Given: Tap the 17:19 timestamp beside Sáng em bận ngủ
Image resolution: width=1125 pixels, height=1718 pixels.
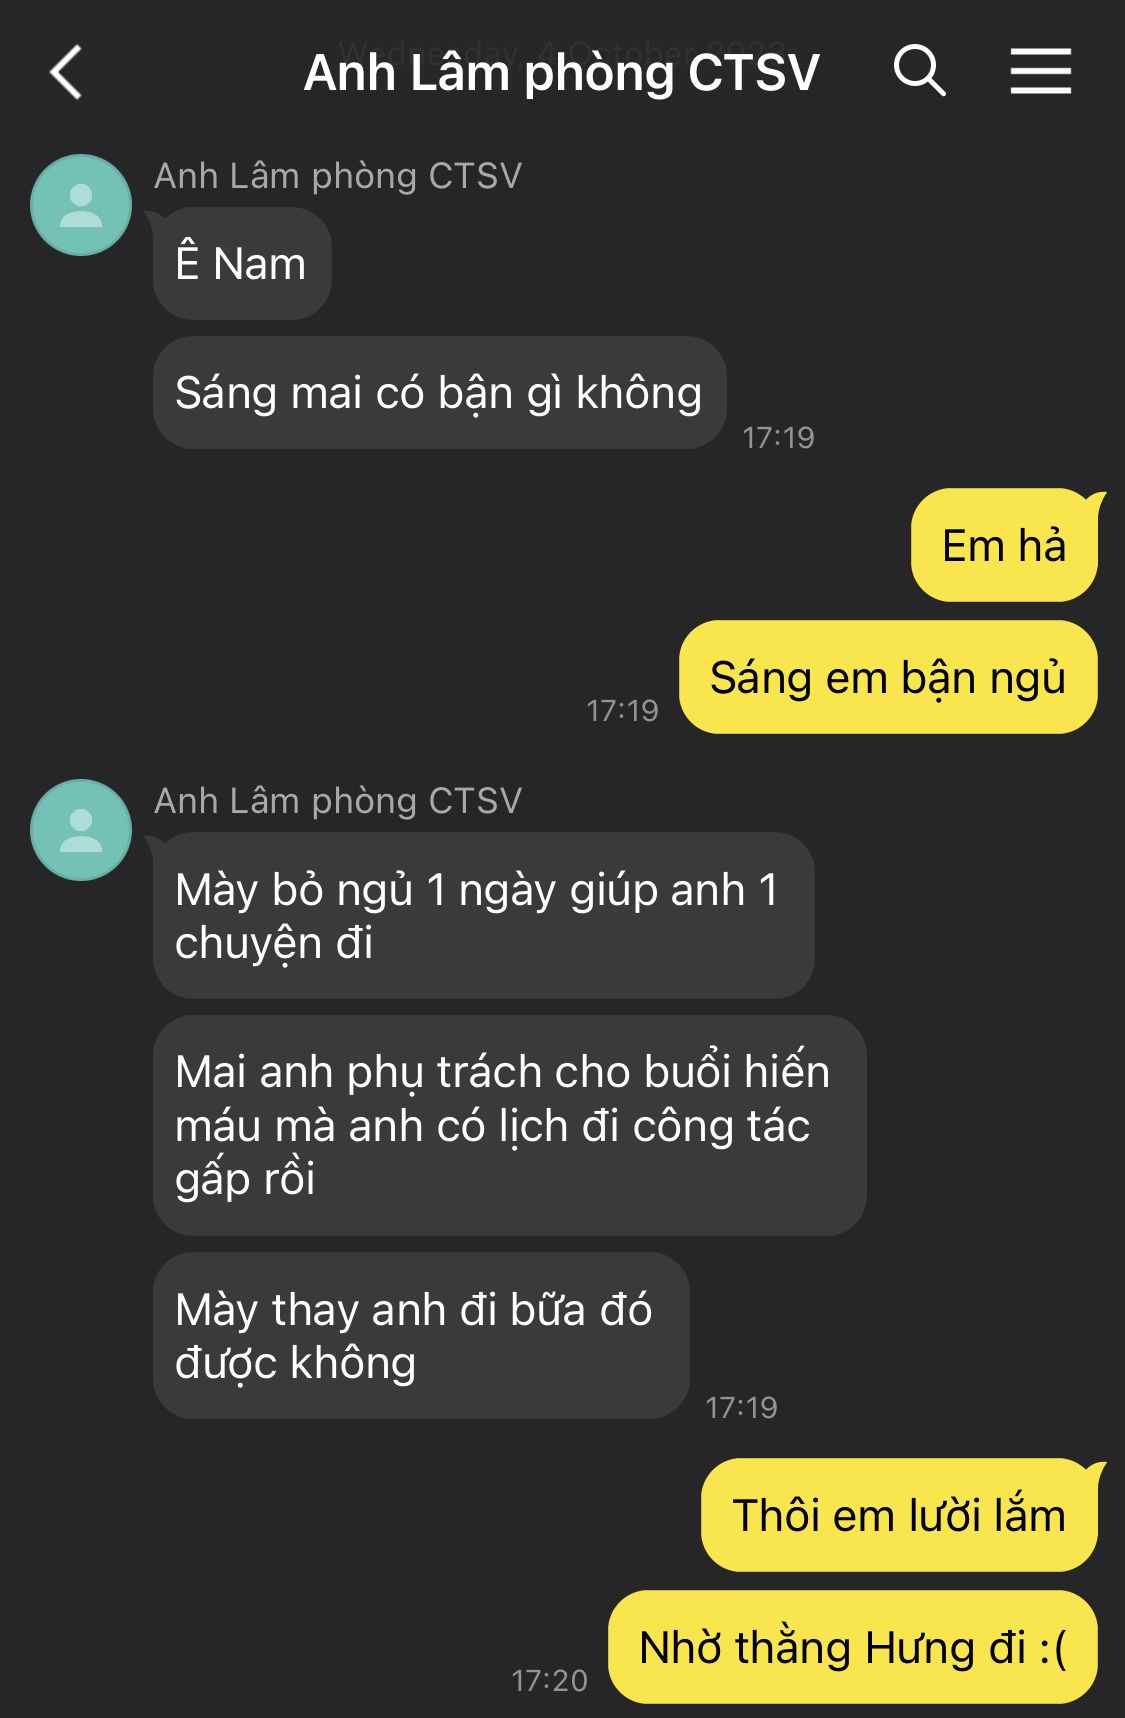Looking at the screenshot, I should point(622,710).
